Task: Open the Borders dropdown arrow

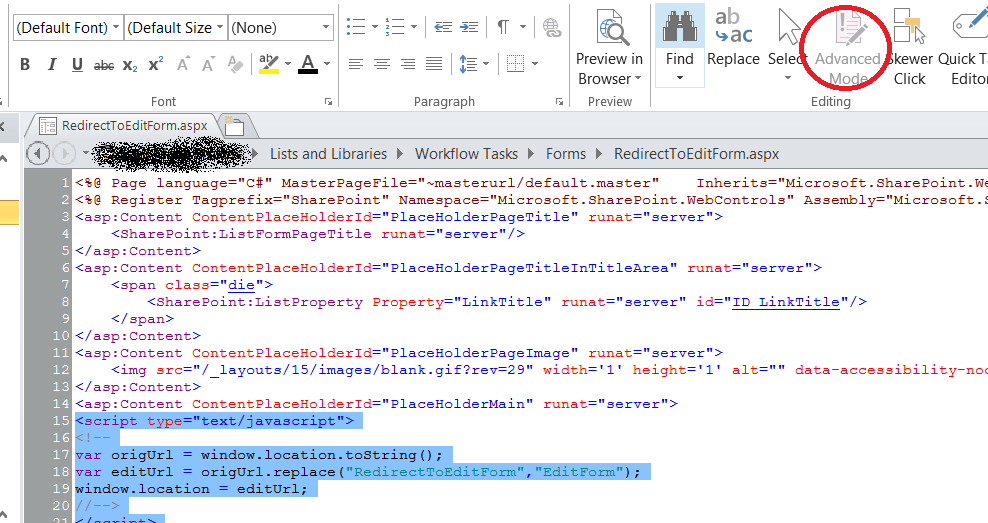Action: point(535,64)
